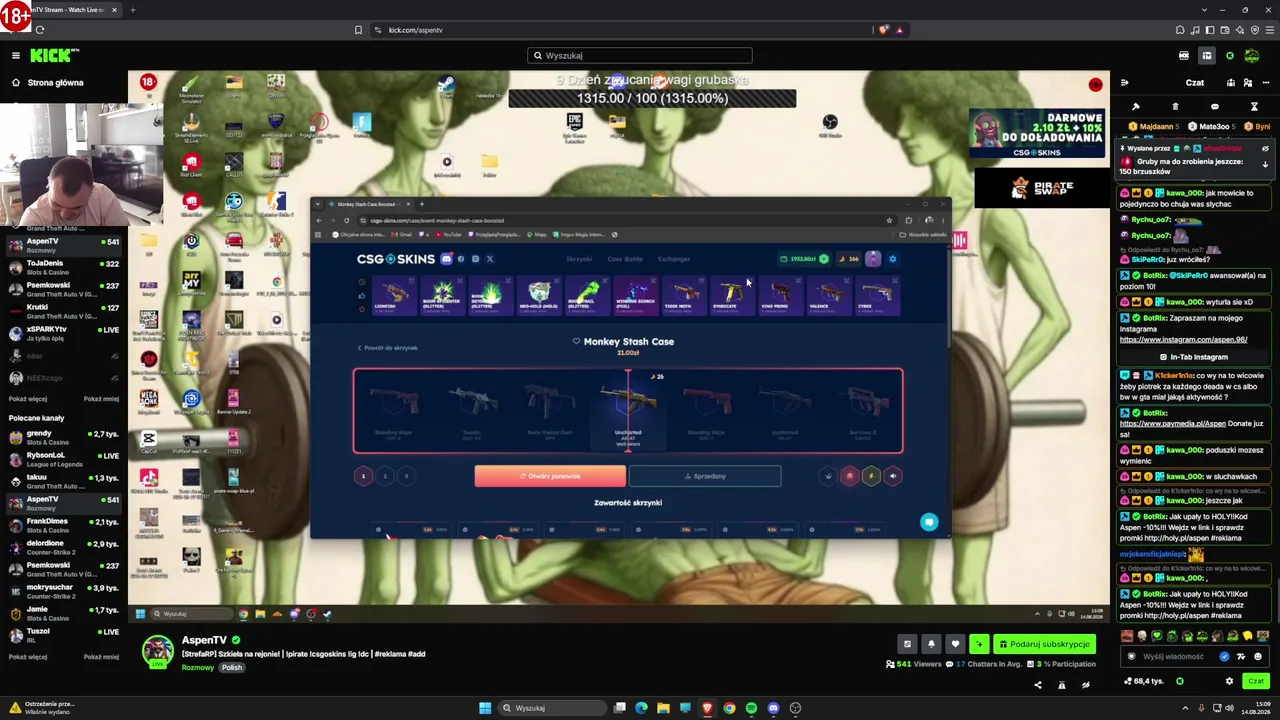Open chat more options ellipsis
This screenshot has width=1280, height=720.
1267,83
